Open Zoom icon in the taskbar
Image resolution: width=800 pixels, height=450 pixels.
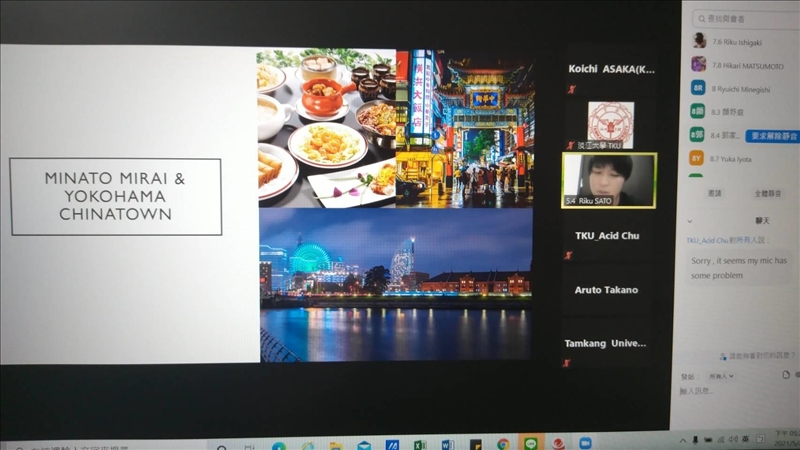coord(586,444)
